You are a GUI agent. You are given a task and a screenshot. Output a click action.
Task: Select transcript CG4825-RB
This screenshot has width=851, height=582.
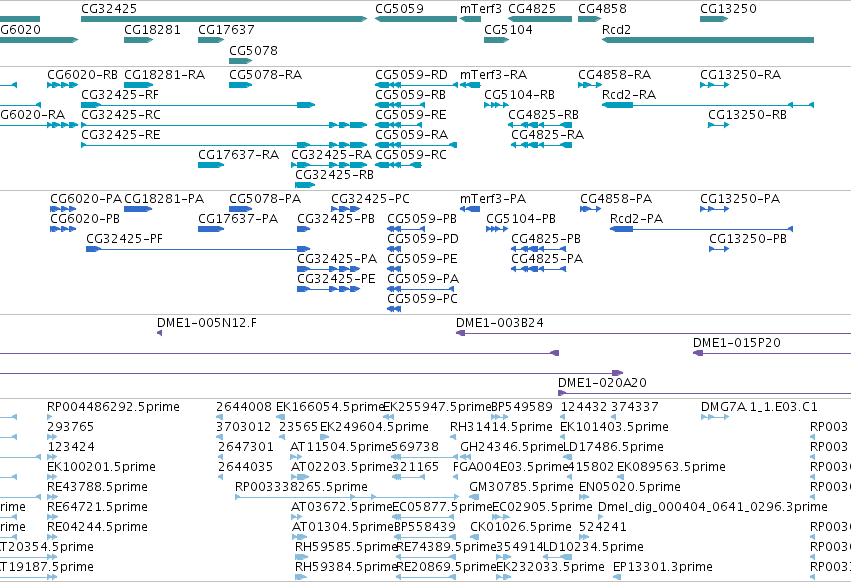coord(543,115)
